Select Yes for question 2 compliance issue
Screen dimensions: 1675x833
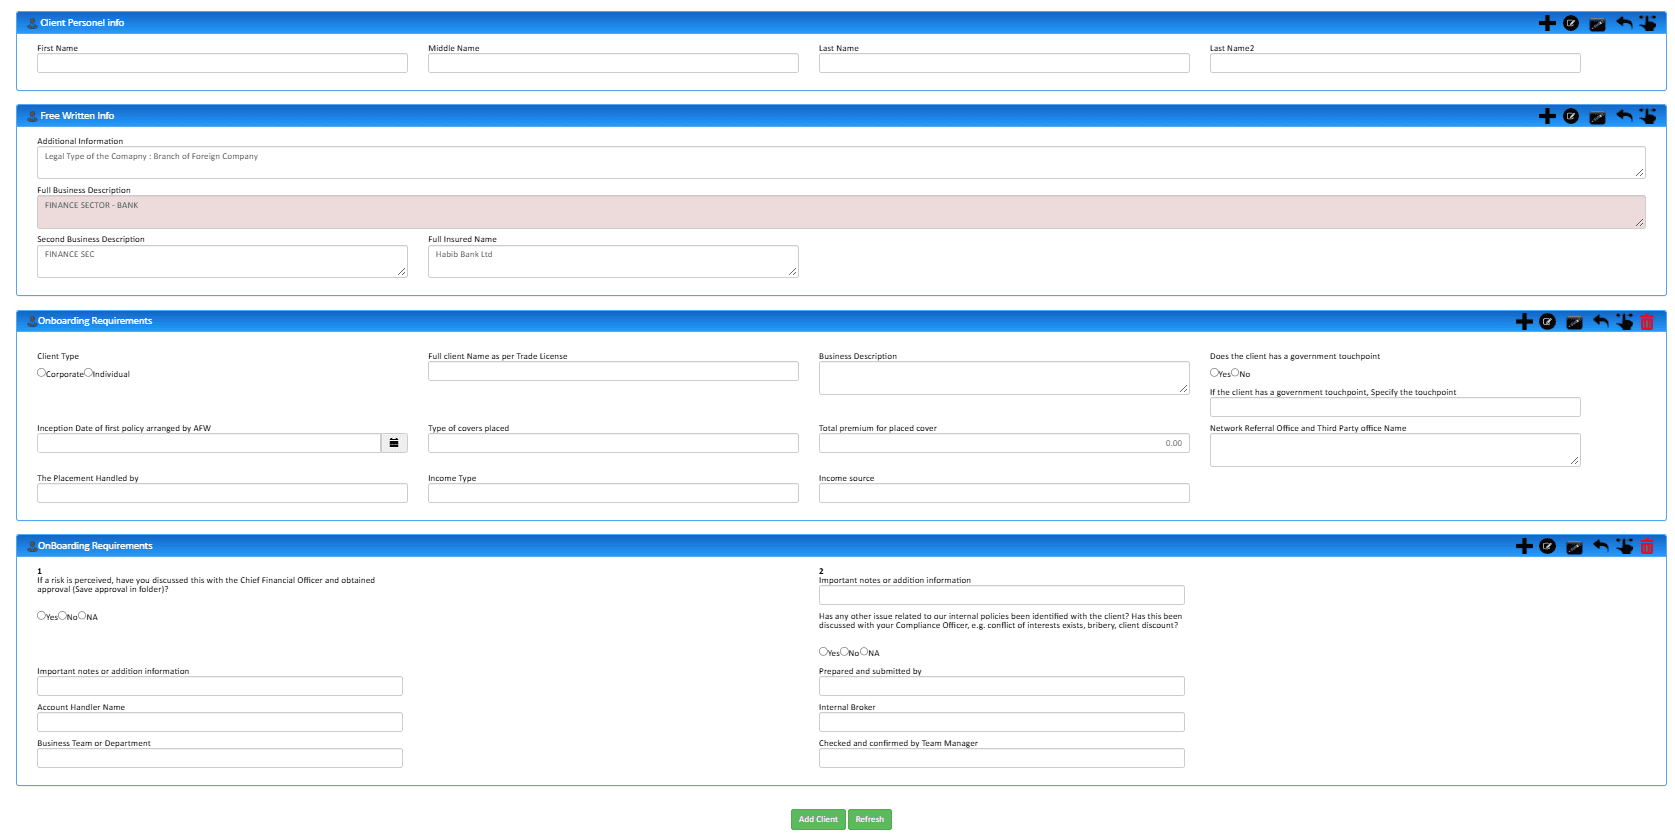tap(823, 652)
